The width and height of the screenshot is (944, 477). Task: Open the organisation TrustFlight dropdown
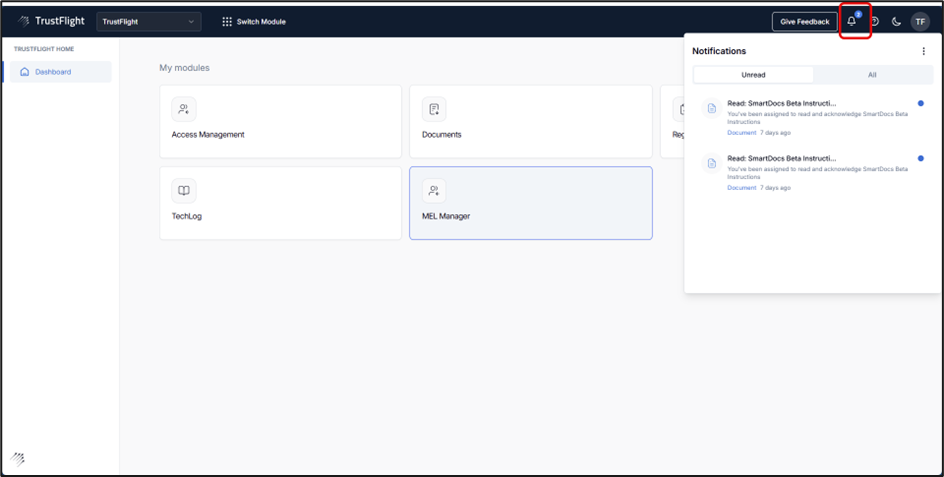148,22
